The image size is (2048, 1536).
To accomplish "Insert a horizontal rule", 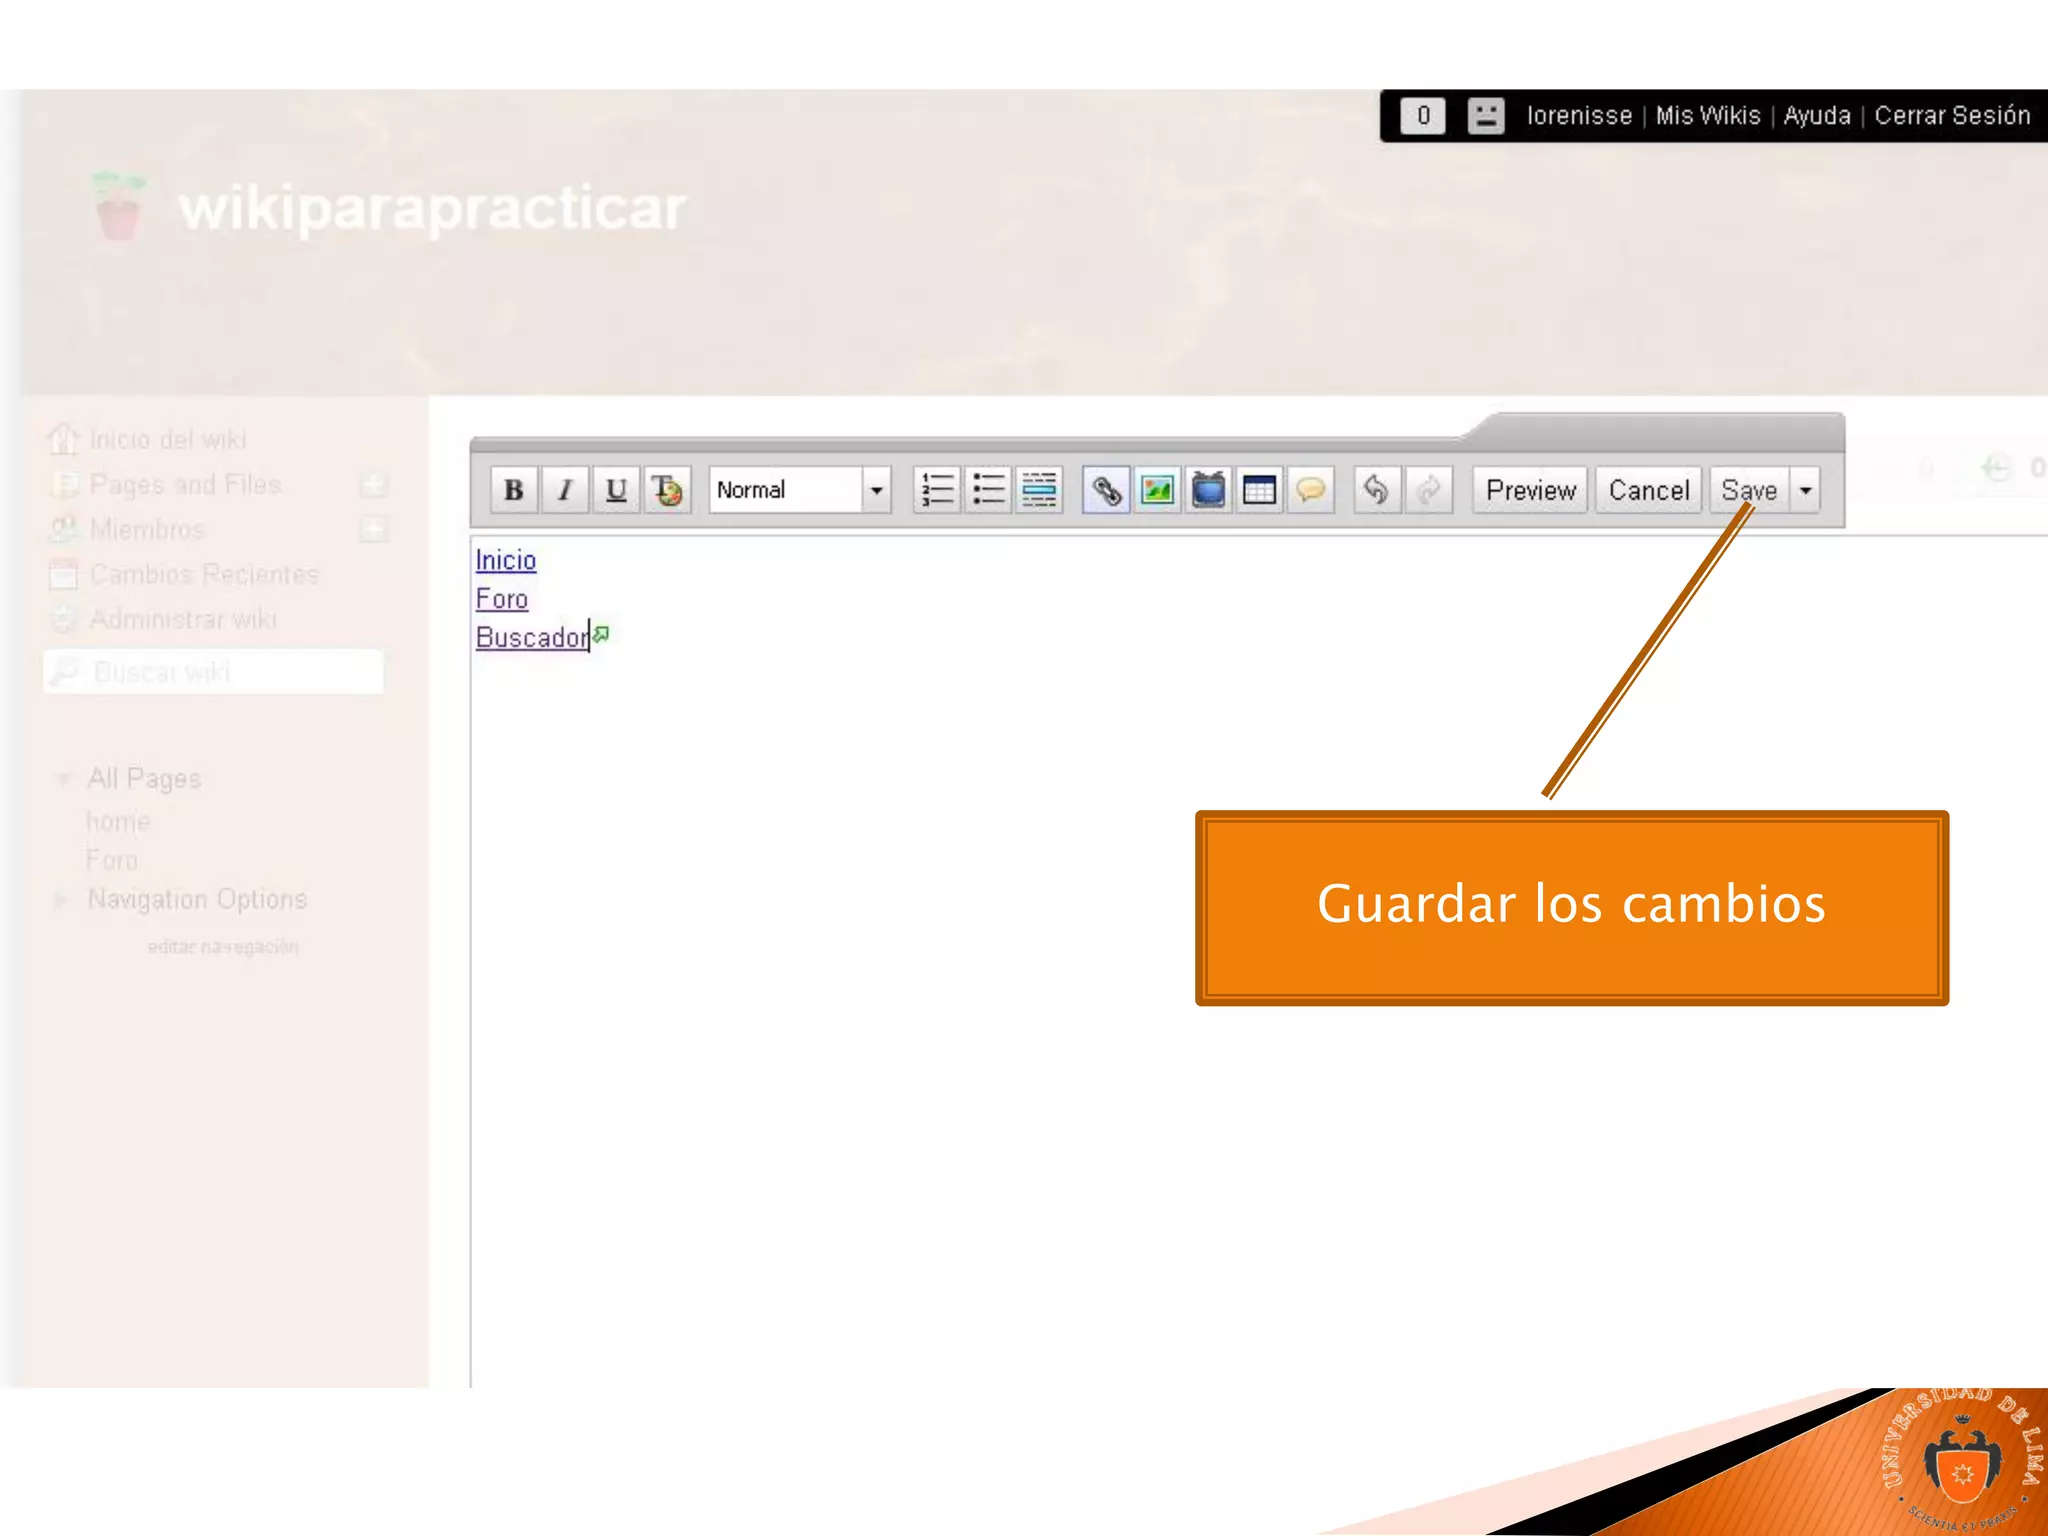I will 1039,490.
